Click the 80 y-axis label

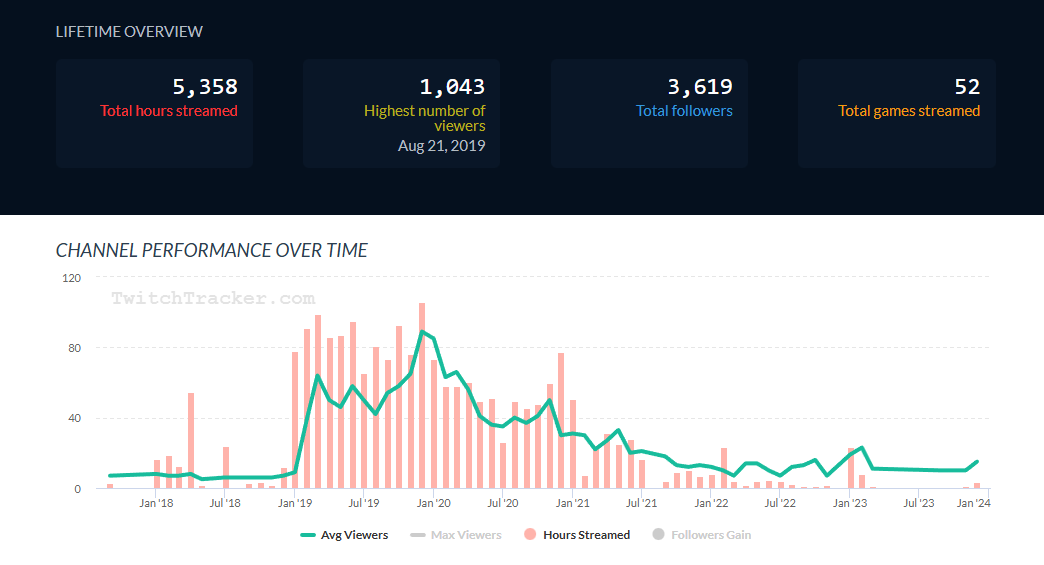pyautogui.click(x=75, y=348)
